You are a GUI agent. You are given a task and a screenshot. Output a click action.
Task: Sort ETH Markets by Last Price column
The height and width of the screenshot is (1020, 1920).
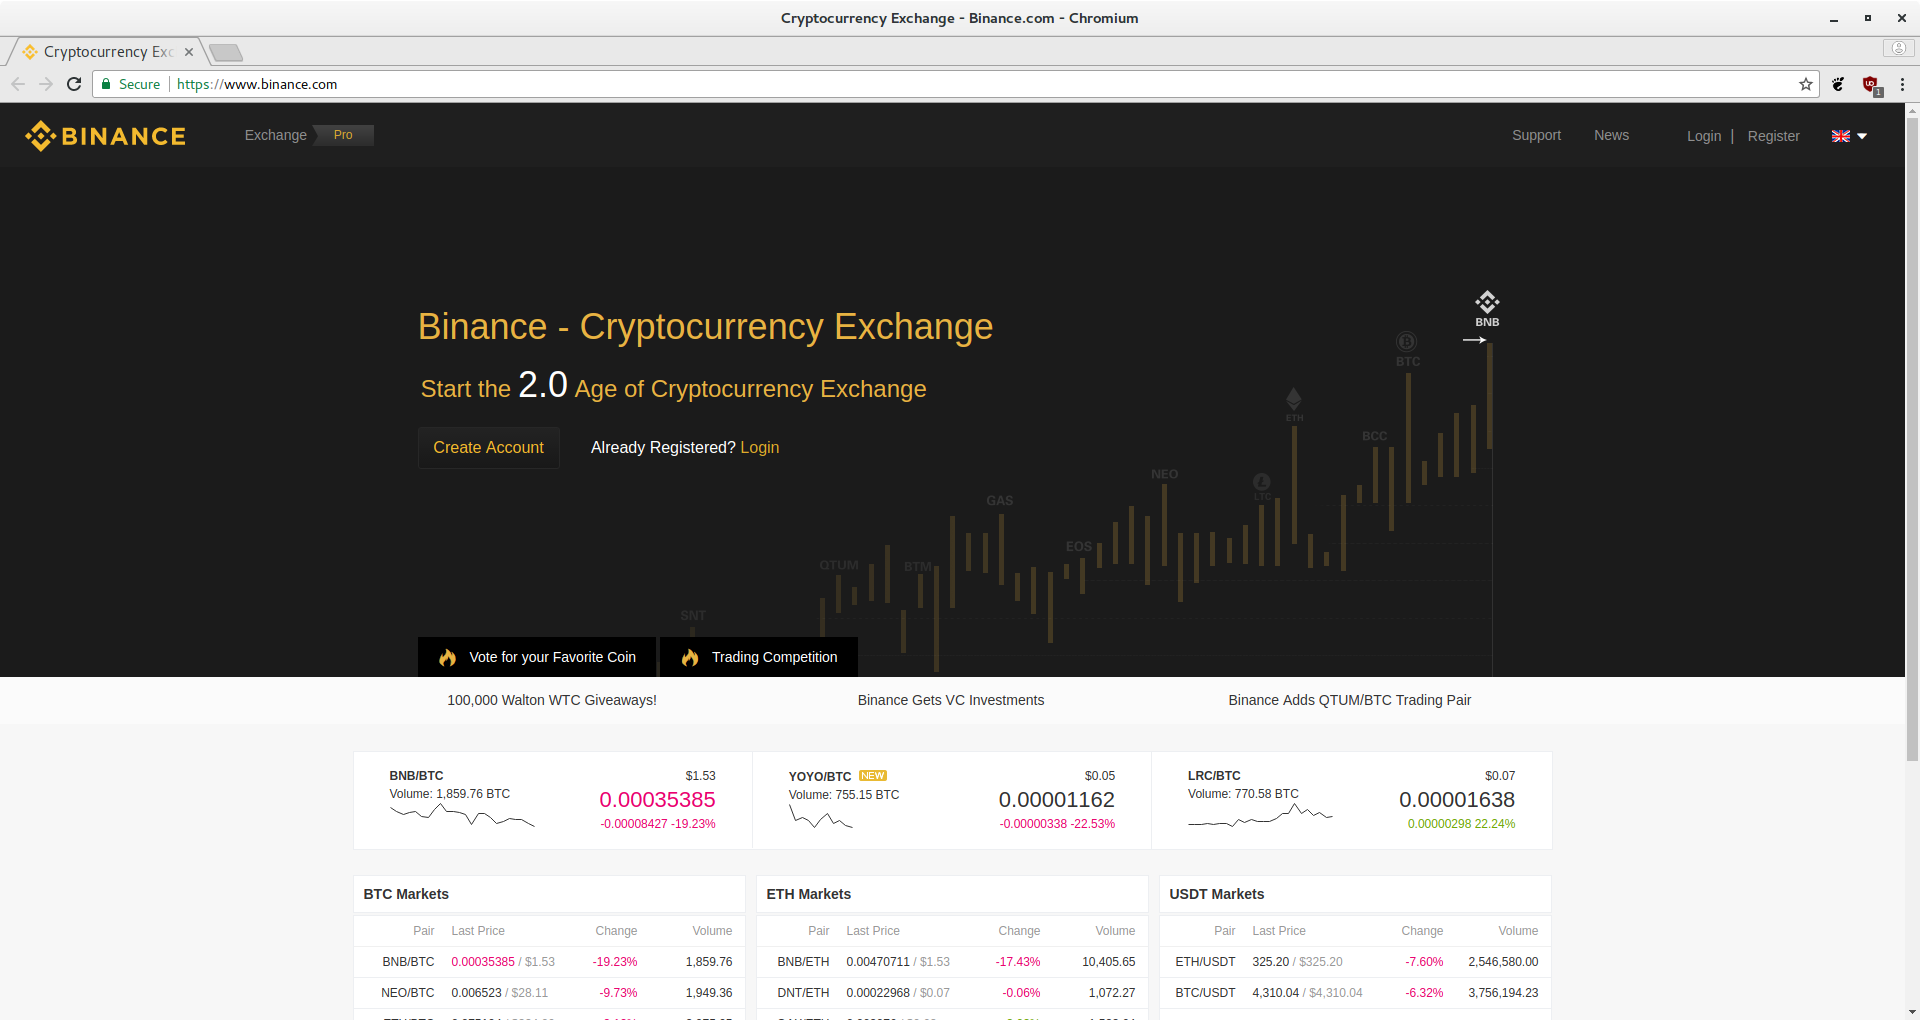tap(873, 931)
